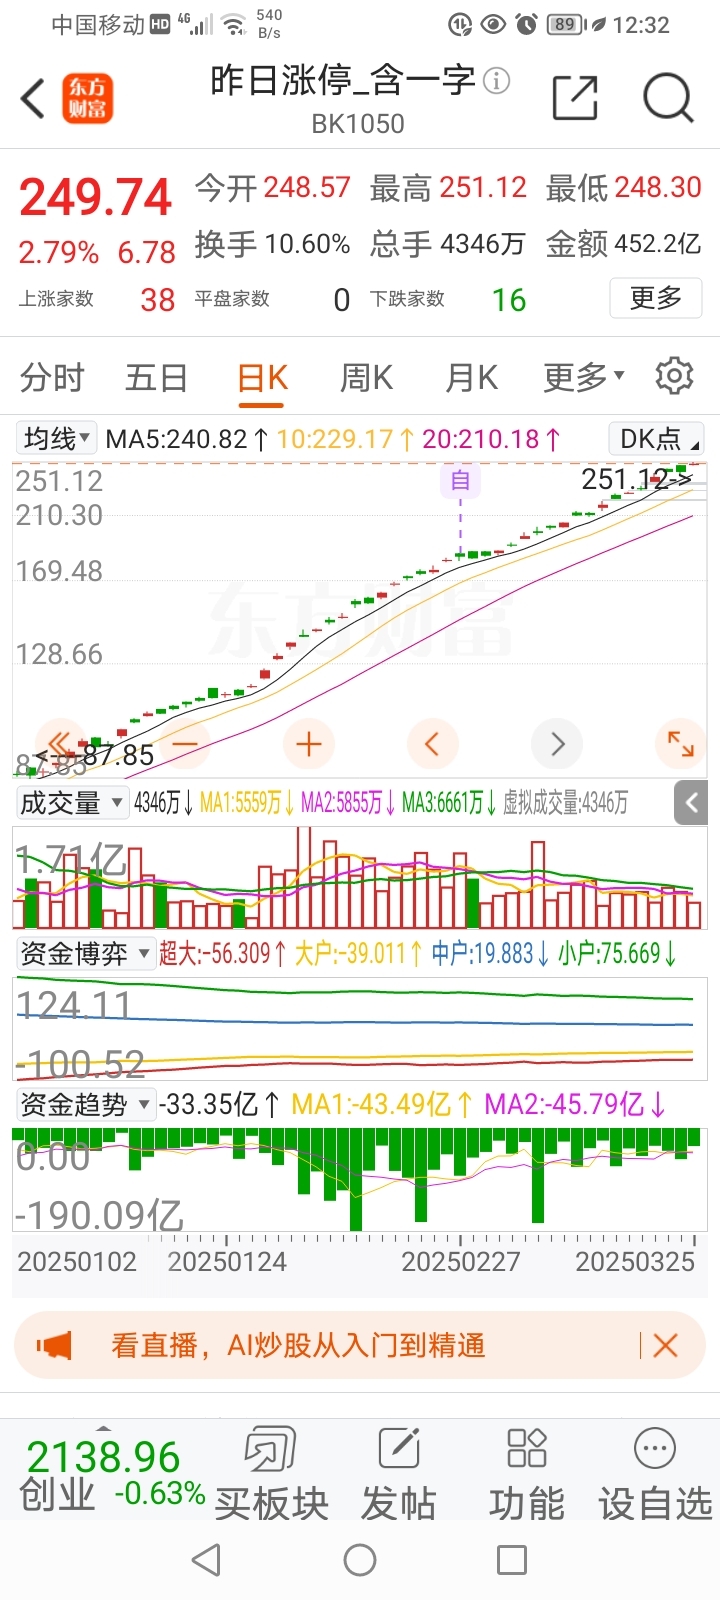Tap current price 249.74
Viewport: 720px width, 1600px height.
96,197
